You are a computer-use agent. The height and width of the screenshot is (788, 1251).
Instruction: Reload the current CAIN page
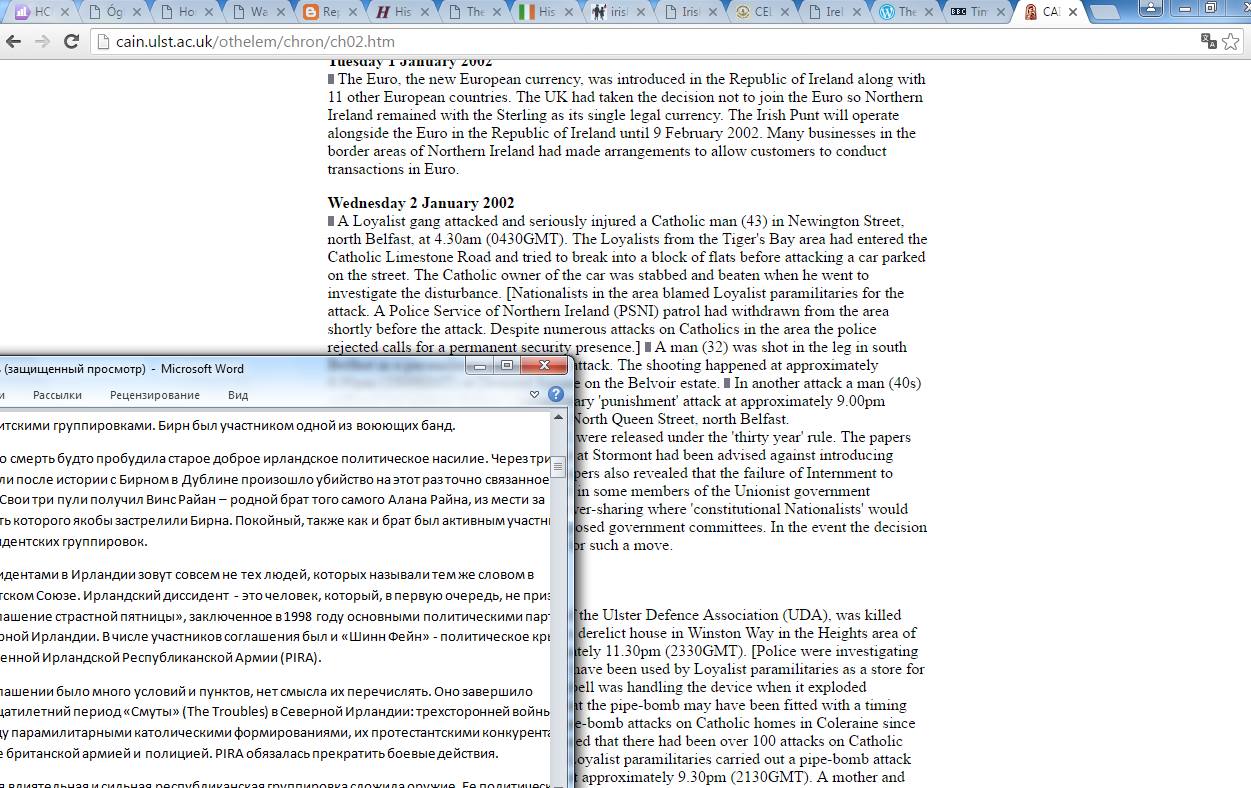coord(71,42)
